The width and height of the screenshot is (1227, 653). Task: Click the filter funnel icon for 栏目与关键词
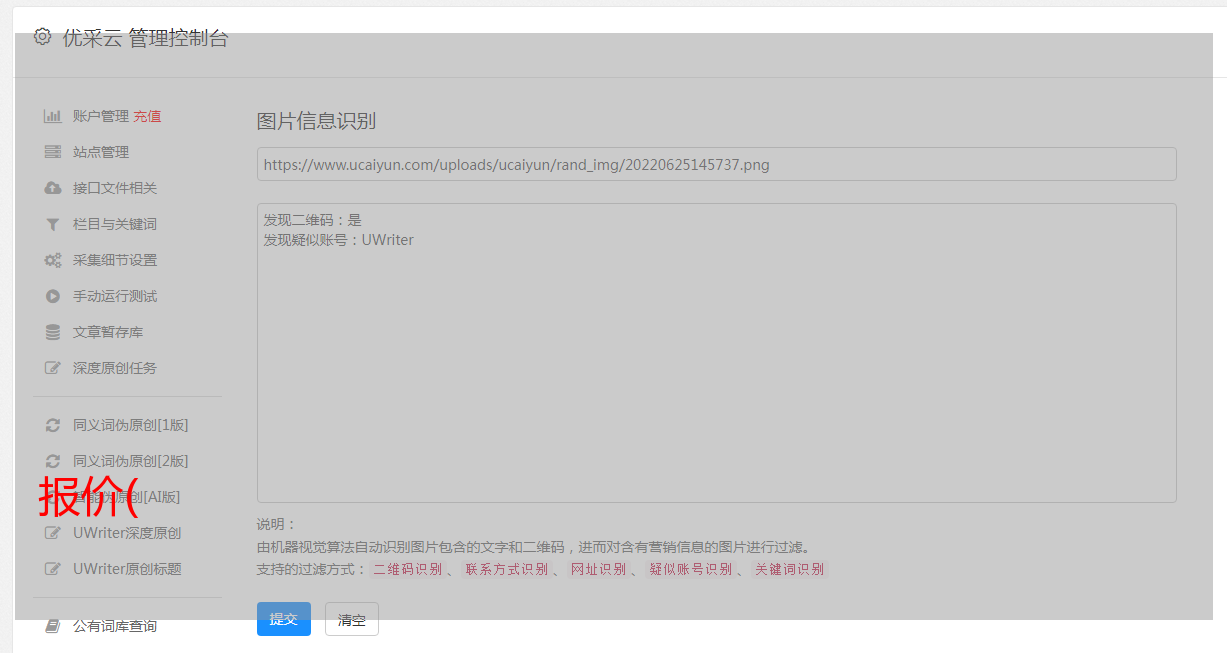click(x=53, y=224)
